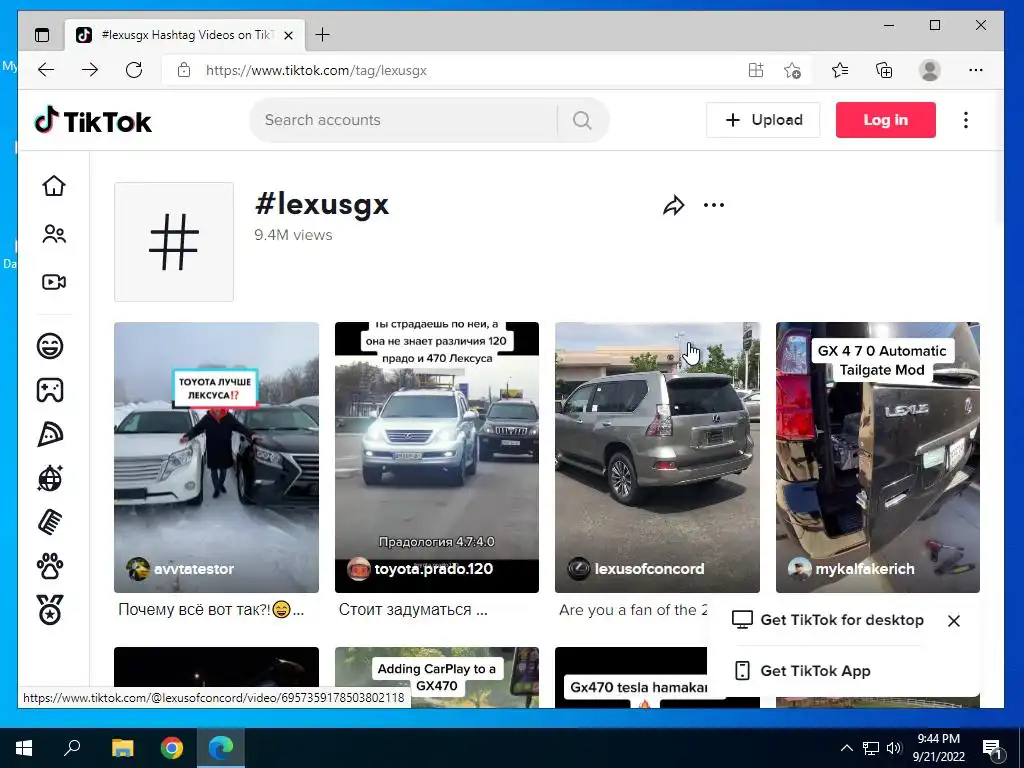This screenshot has width=1024, height=768.
Task: Show hidden system tray icons chevron
Action: (x=846, y=748)
